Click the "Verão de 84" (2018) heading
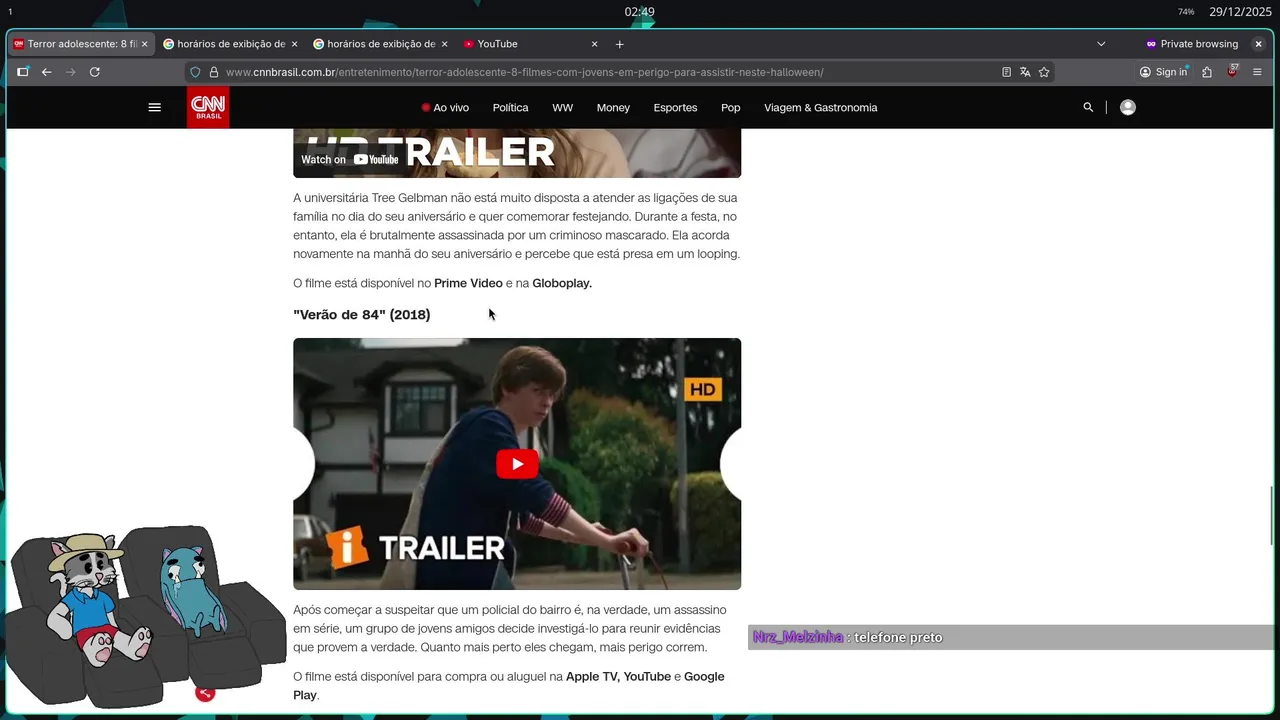 [362, 314]
